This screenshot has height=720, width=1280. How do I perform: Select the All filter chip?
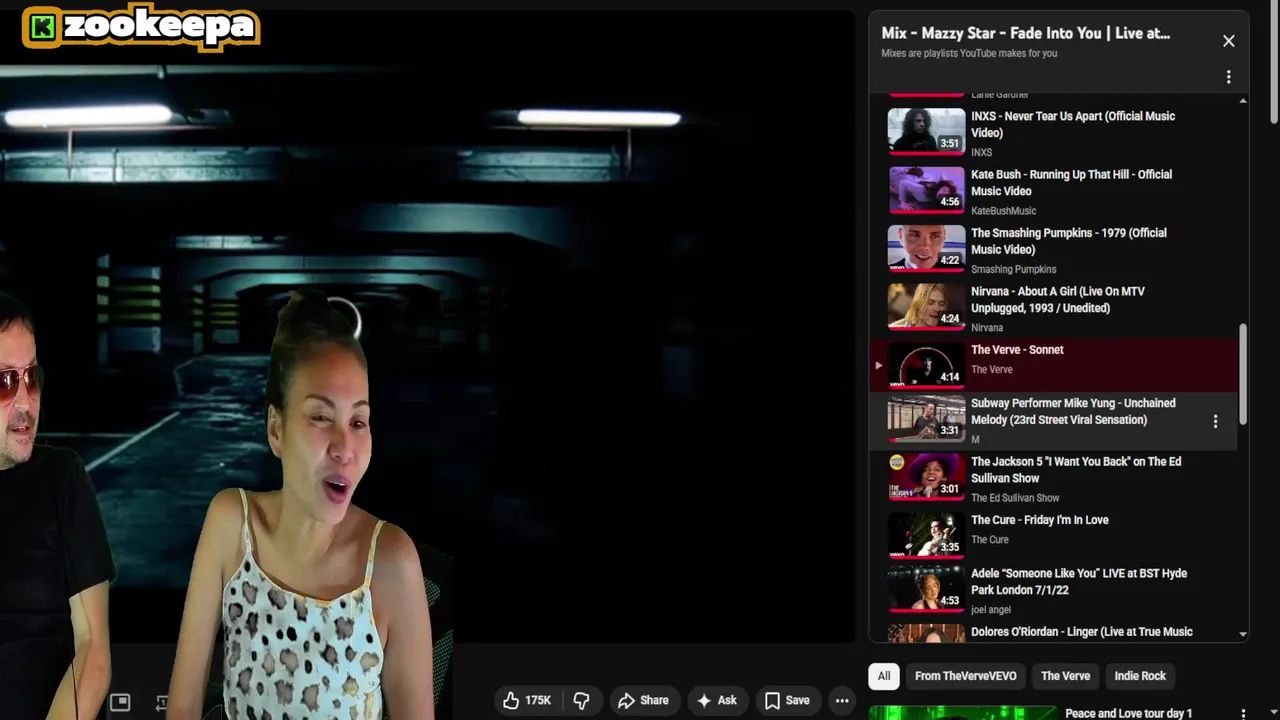pyautogui.click(x=884, y=676)
